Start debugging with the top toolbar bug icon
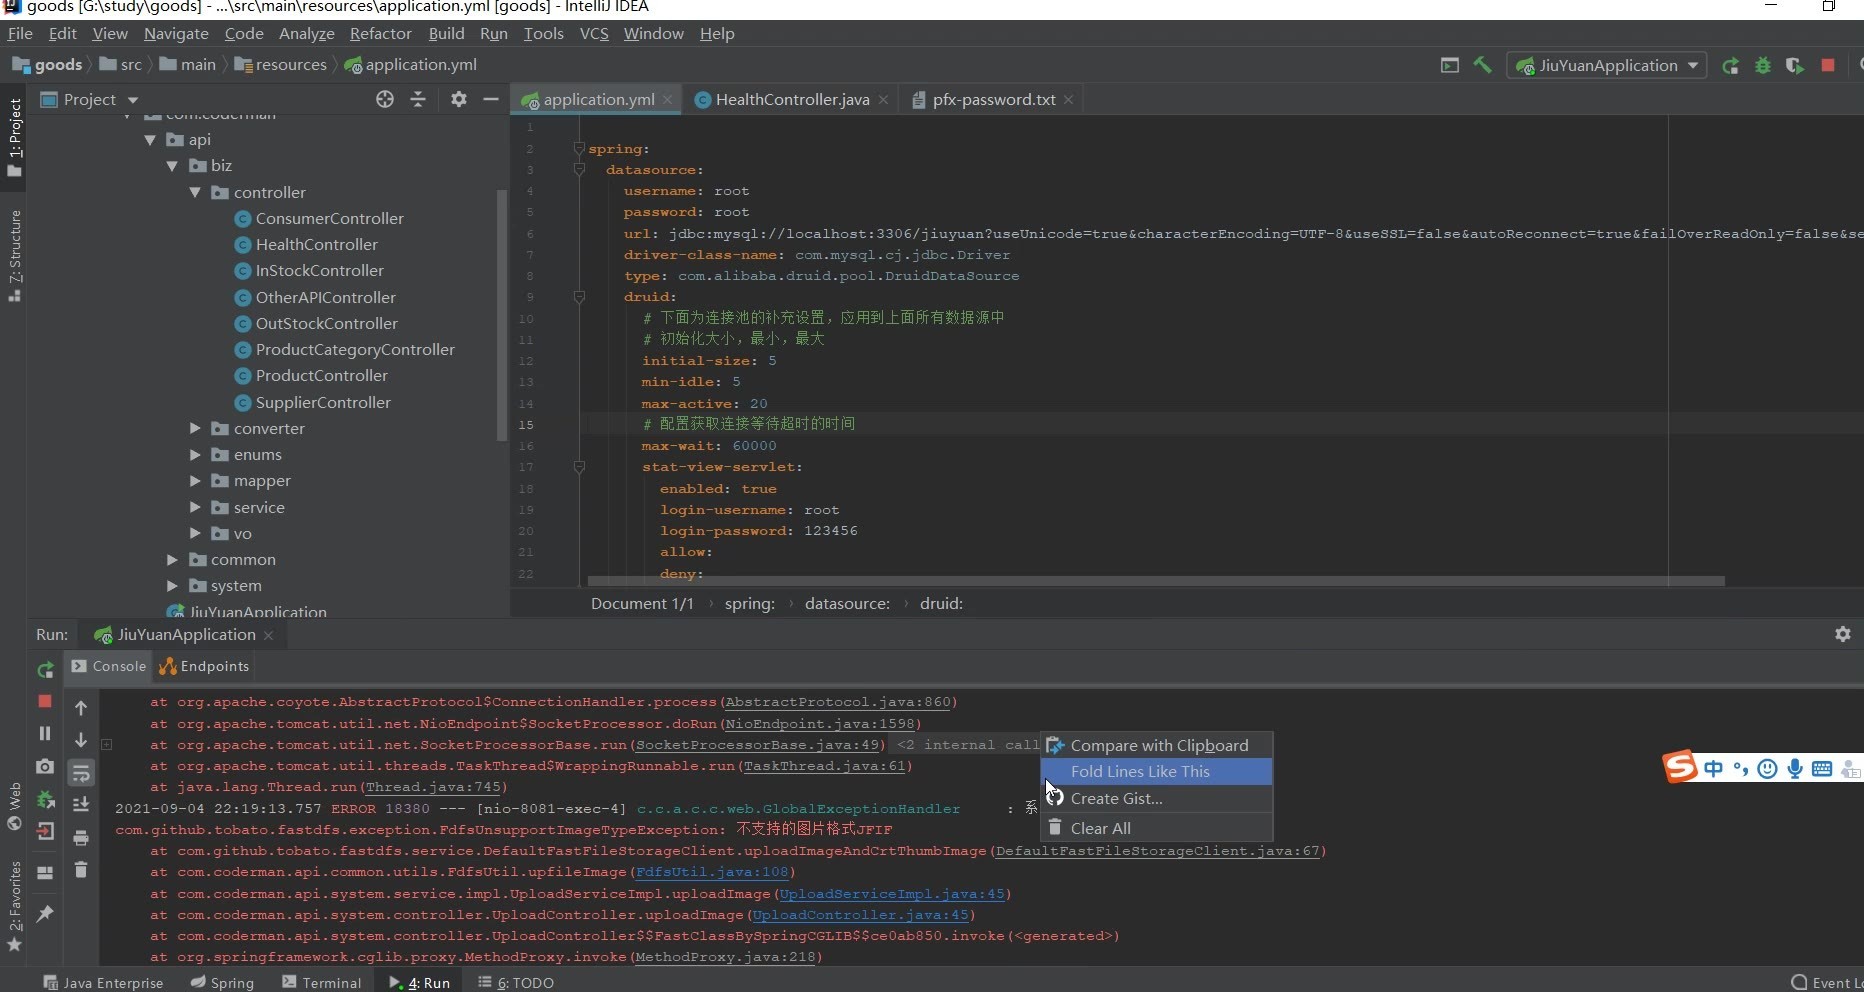 click(1763, 66)
